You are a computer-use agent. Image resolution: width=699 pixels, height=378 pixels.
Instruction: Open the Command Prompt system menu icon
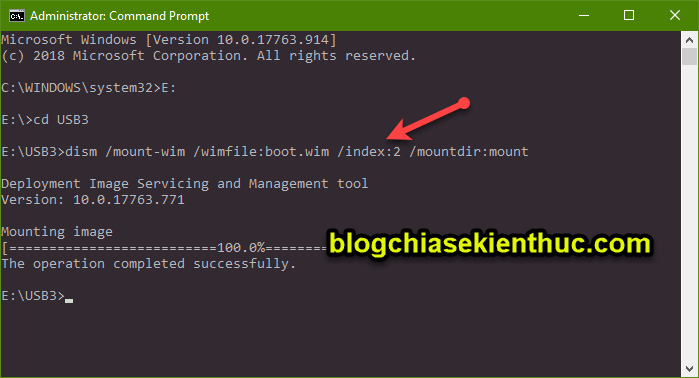16,16
